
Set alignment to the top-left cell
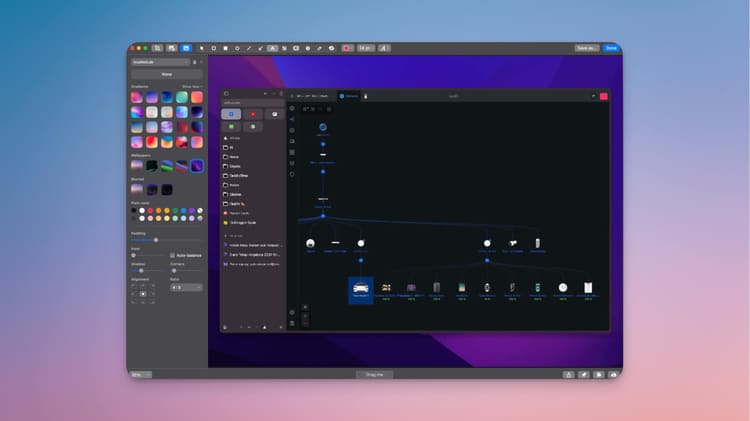[133, 286]
